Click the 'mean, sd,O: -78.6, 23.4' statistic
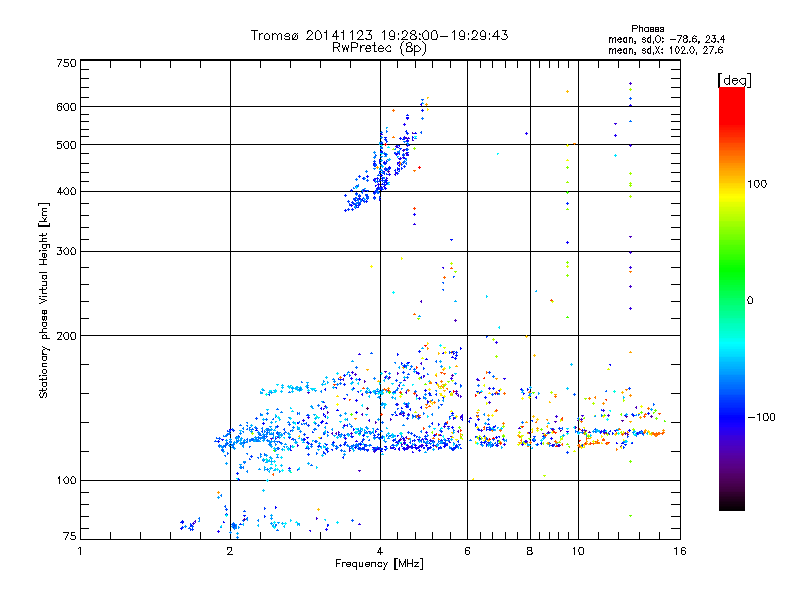 666,39
